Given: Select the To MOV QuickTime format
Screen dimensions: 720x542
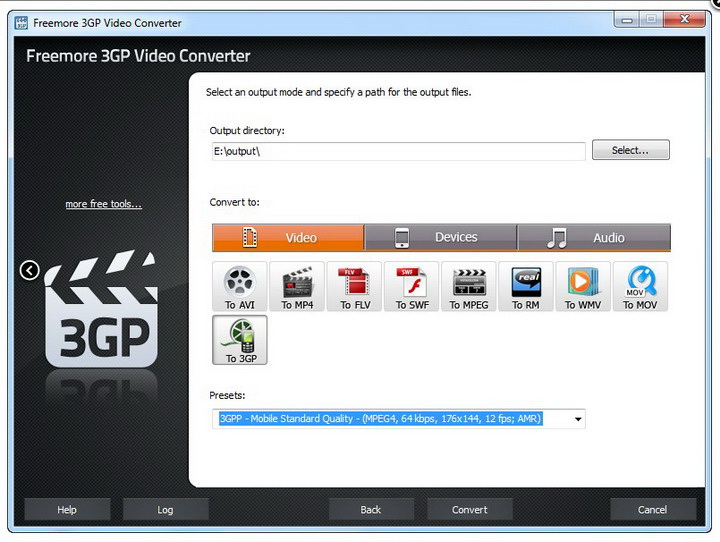Looking at the screenshot, I should (640, 287).
